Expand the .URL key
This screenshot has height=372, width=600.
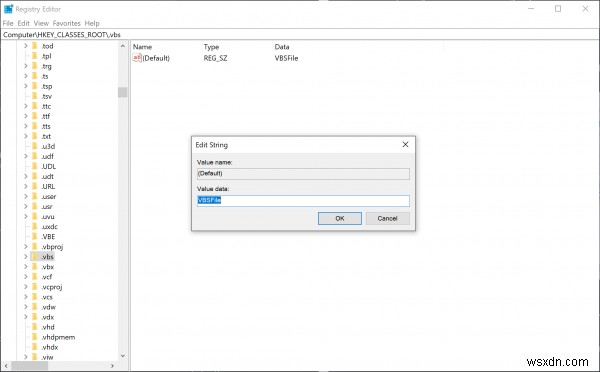(x=26, y=186)
